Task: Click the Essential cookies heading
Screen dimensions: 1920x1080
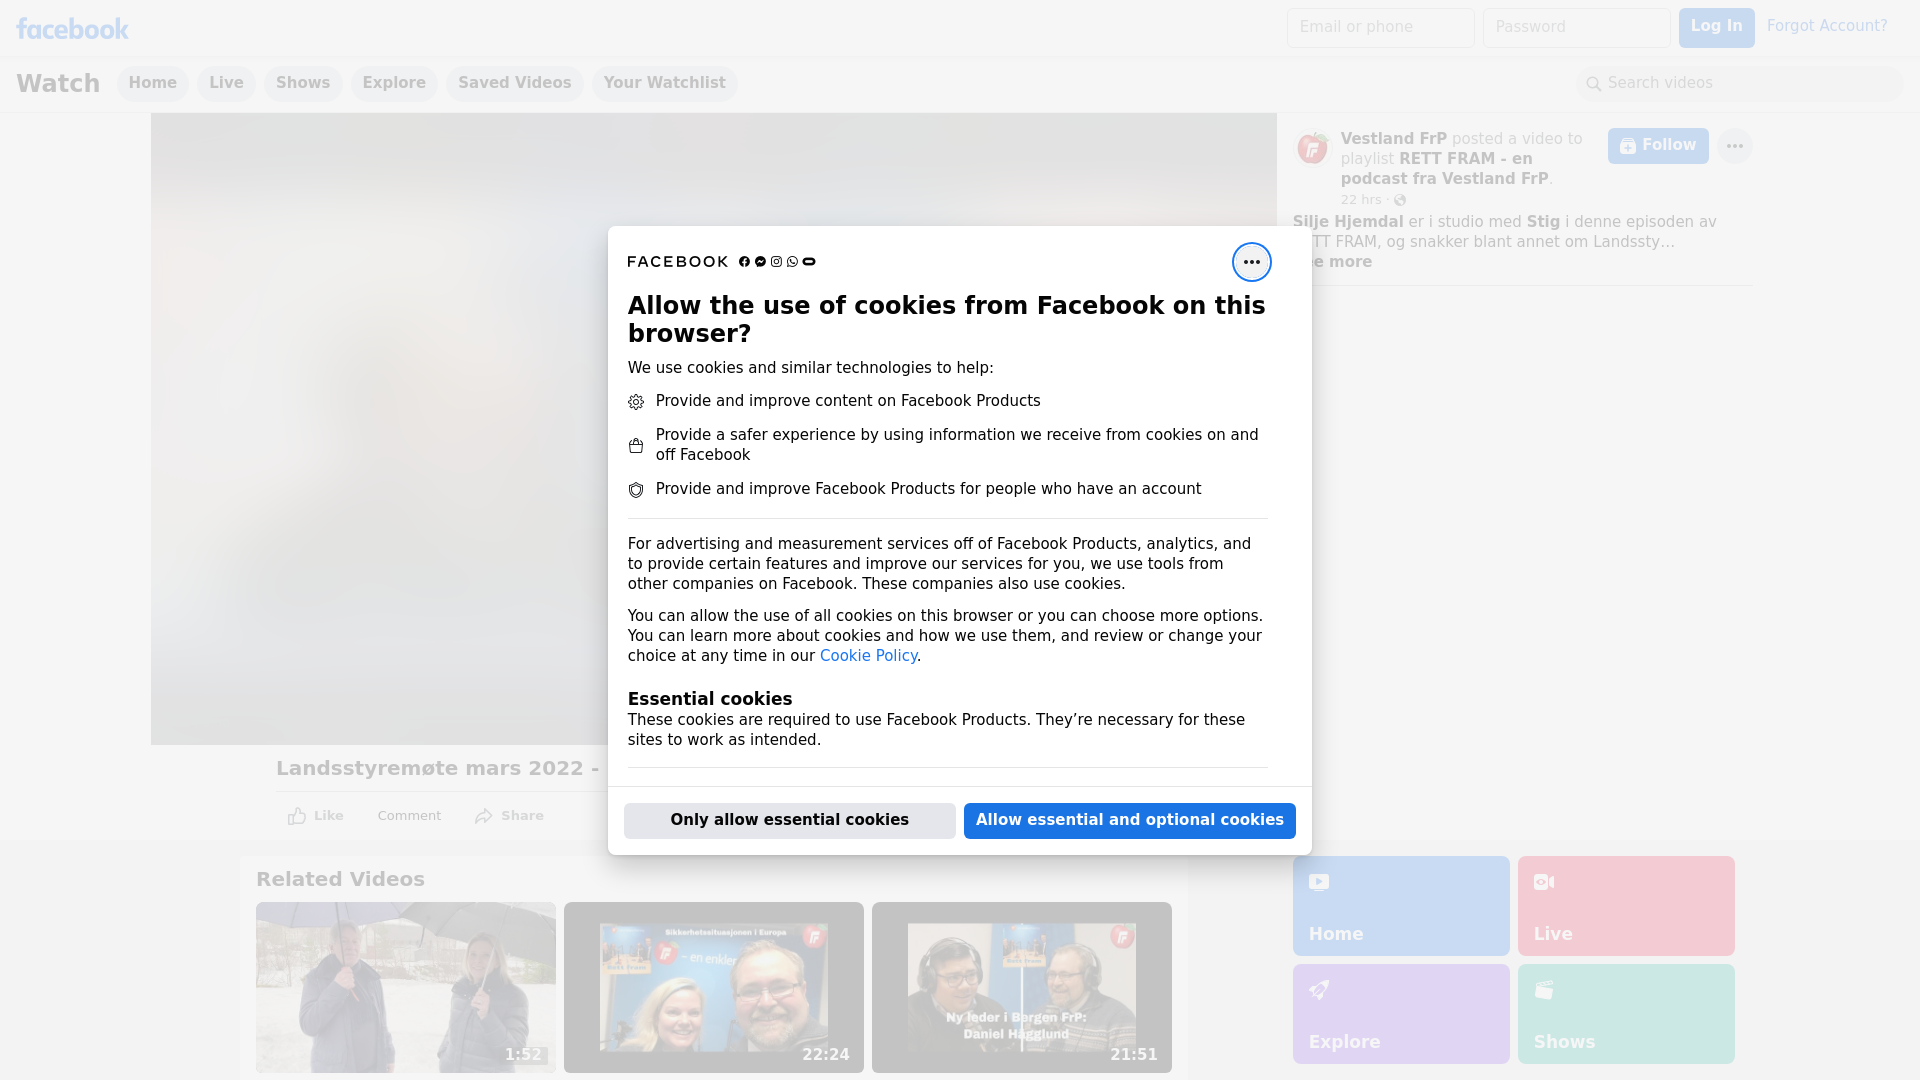Action: [710, 699]
